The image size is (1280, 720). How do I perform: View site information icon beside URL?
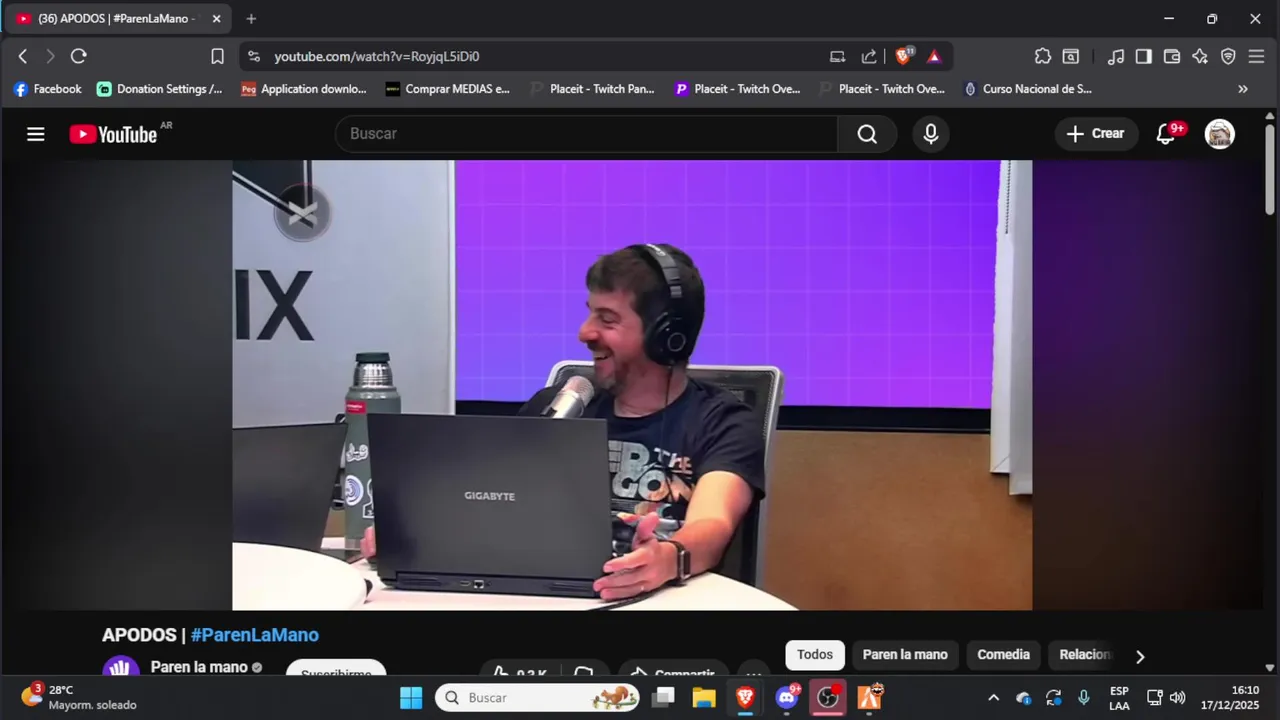pyautogui.click(x=254, y=57)
